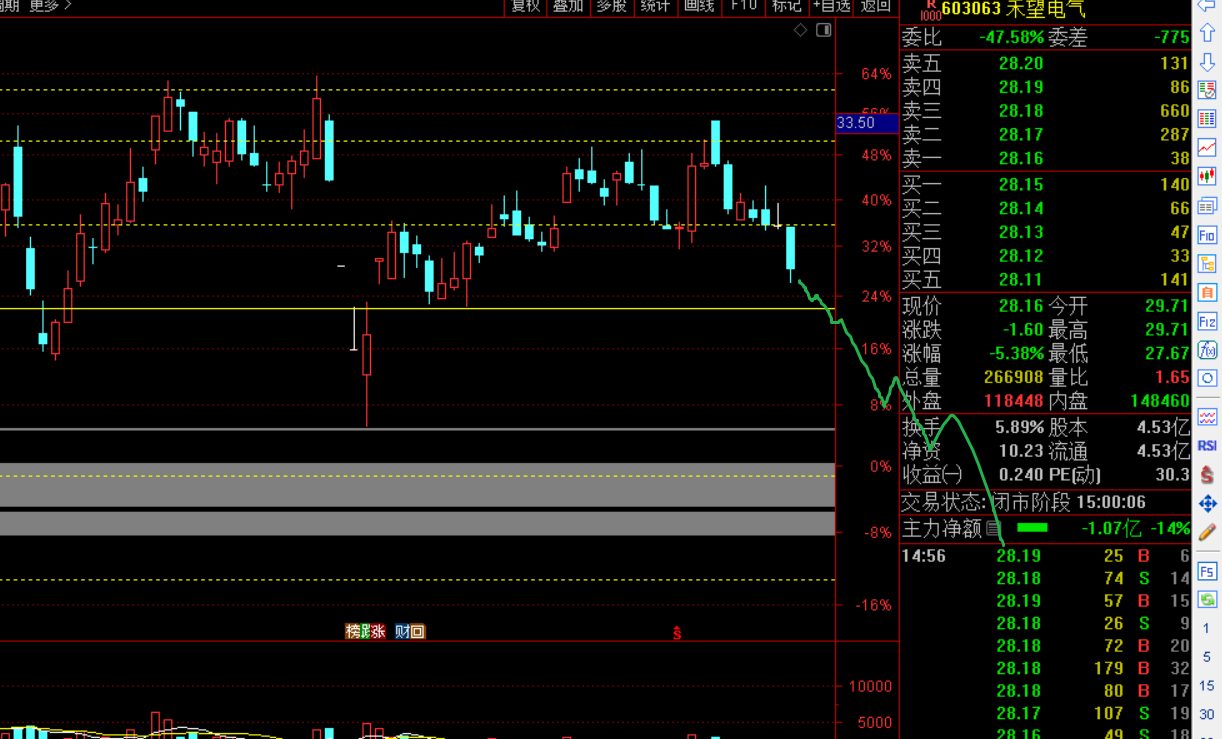The width and height of the screenshot is (1222, 739).
Task: Select the 1 minute period
Action: pyautogui.click(x=1207, y=629)
